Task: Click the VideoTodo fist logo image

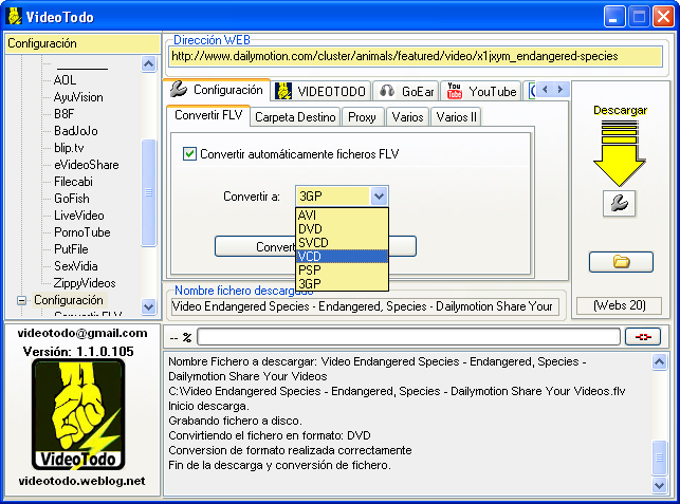Action: pos(78,415)
